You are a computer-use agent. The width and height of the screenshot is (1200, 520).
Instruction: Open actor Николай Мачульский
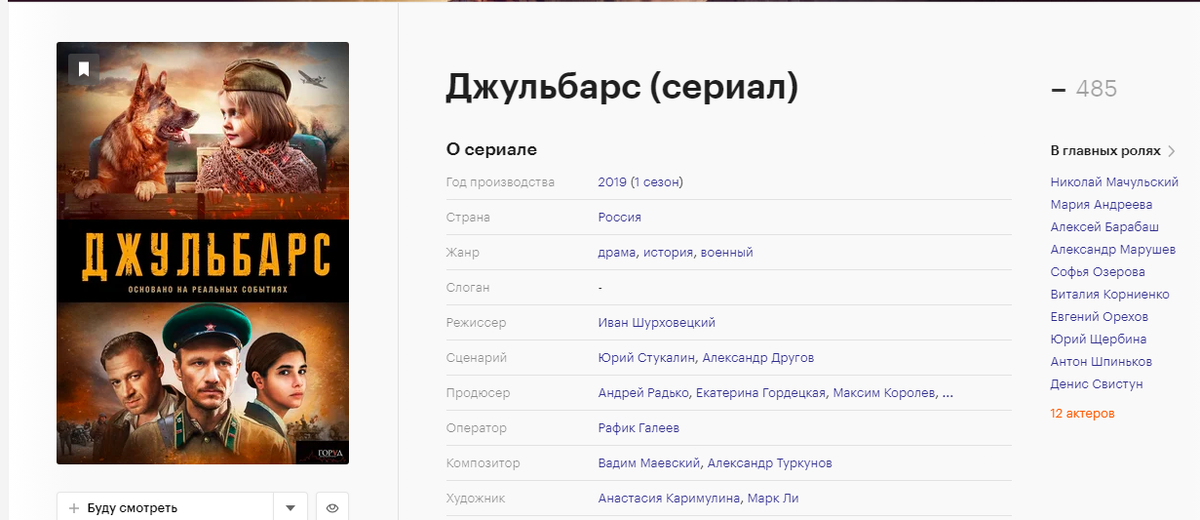click(1114, 182)
